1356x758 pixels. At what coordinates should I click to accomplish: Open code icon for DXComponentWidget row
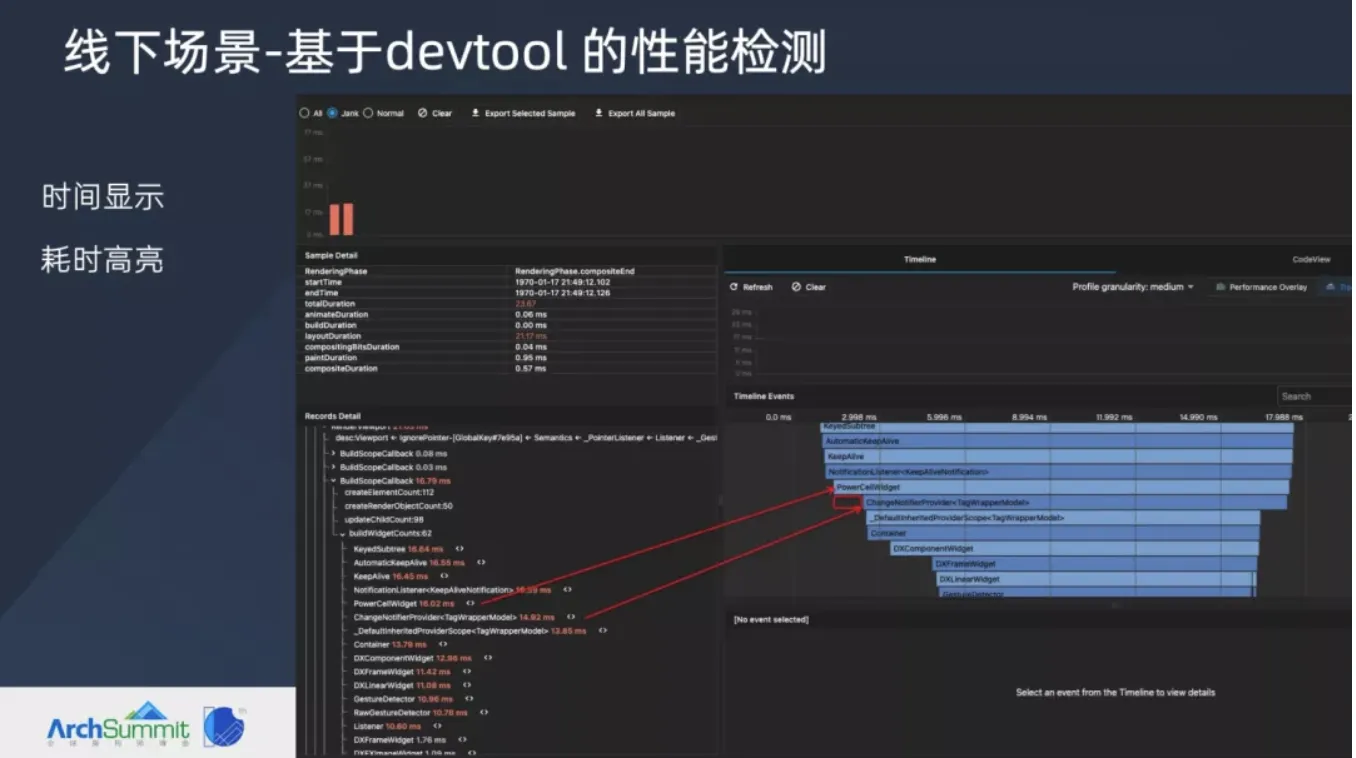[487, 658]
